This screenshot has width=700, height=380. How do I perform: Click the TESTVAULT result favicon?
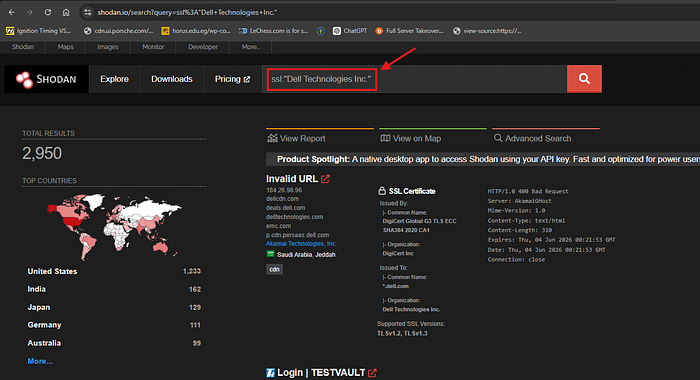pos(270,373)
